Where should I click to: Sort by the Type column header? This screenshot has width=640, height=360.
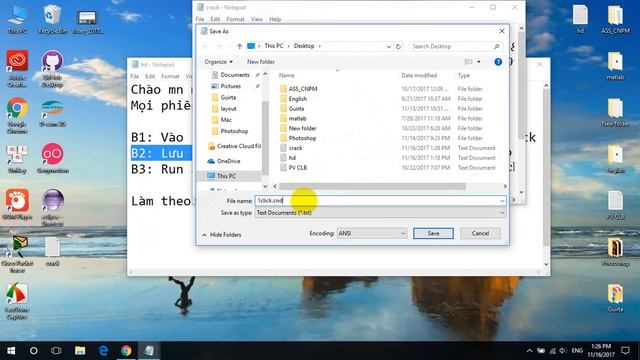[464, 76]
